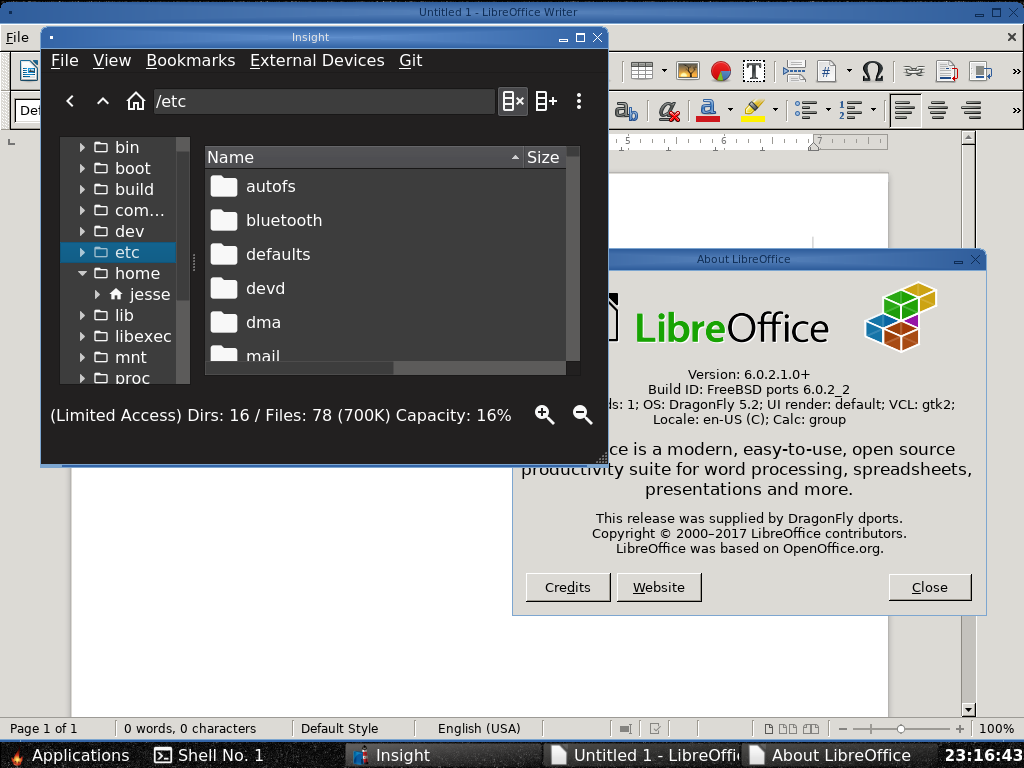Collapse the home folder in the tree
The height and width of the screenshot is (768, 1024).
[82, 274]
